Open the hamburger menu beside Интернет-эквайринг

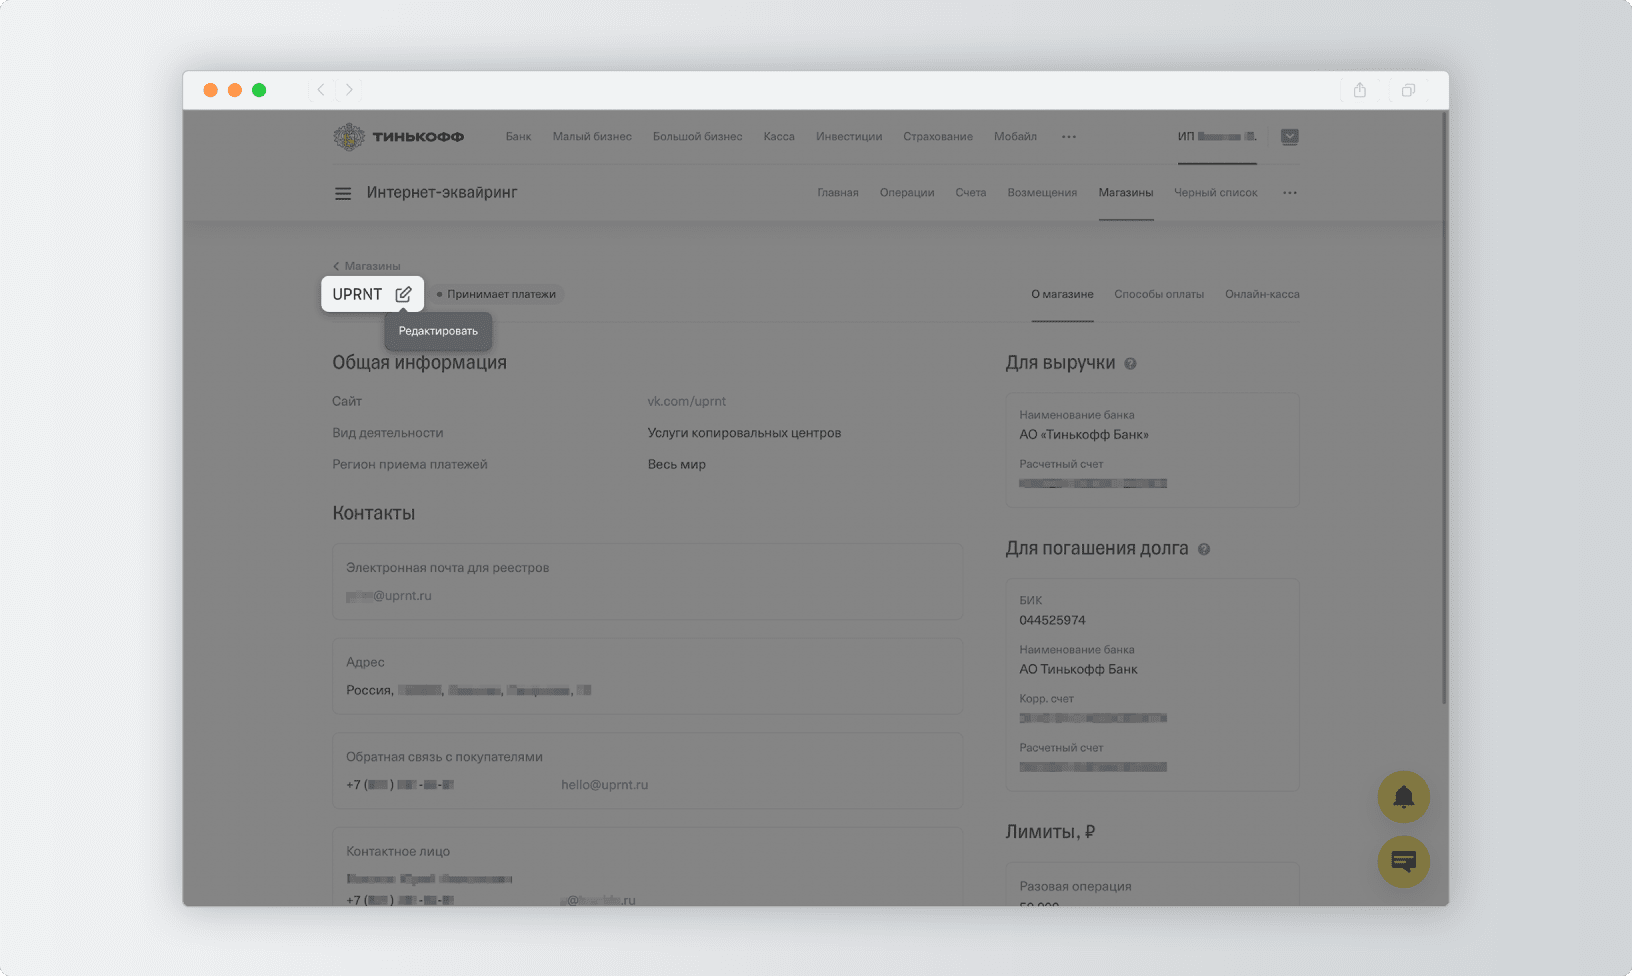343,193
